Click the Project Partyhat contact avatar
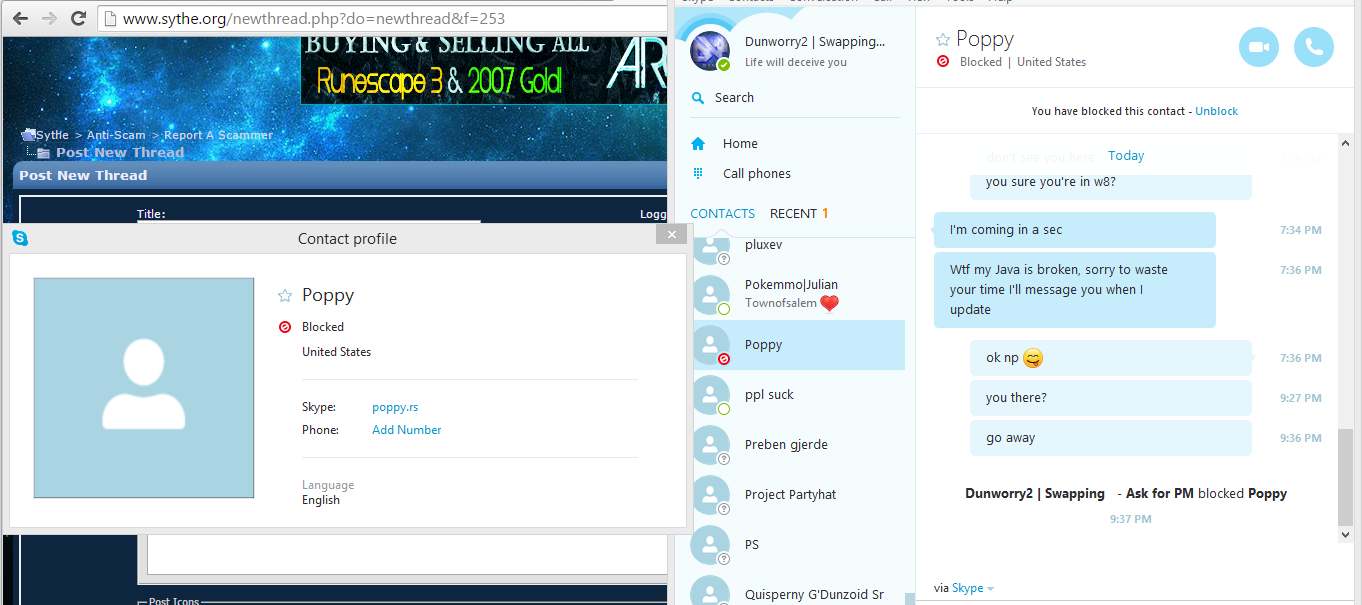This screenshot has height=605, width=1362. tap(711, 495)
